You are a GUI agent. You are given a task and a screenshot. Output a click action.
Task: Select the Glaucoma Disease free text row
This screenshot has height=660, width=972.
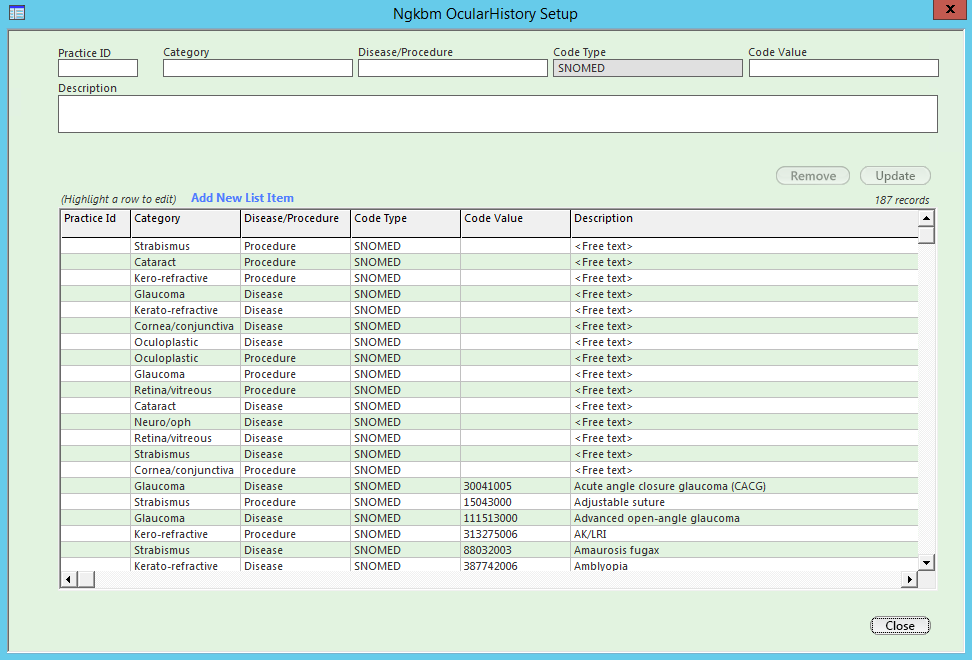click(489, 294)
